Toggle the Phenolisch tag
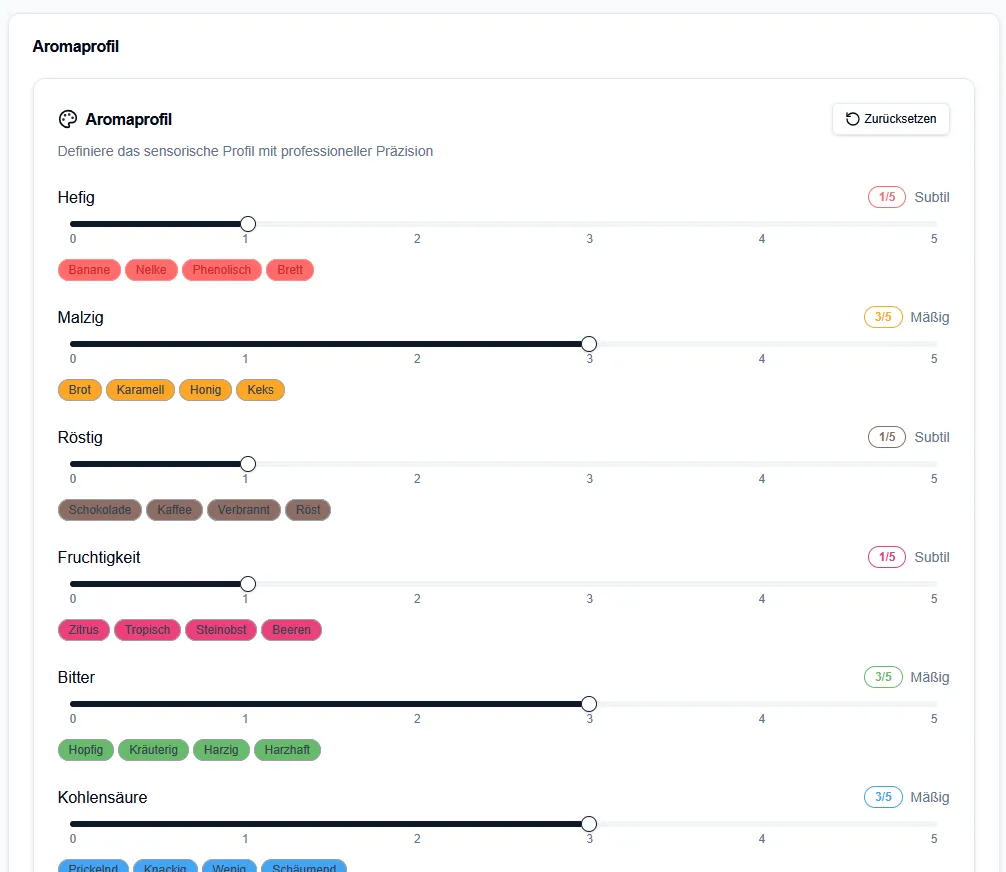 pyautogui.click(x=222, y=270)
